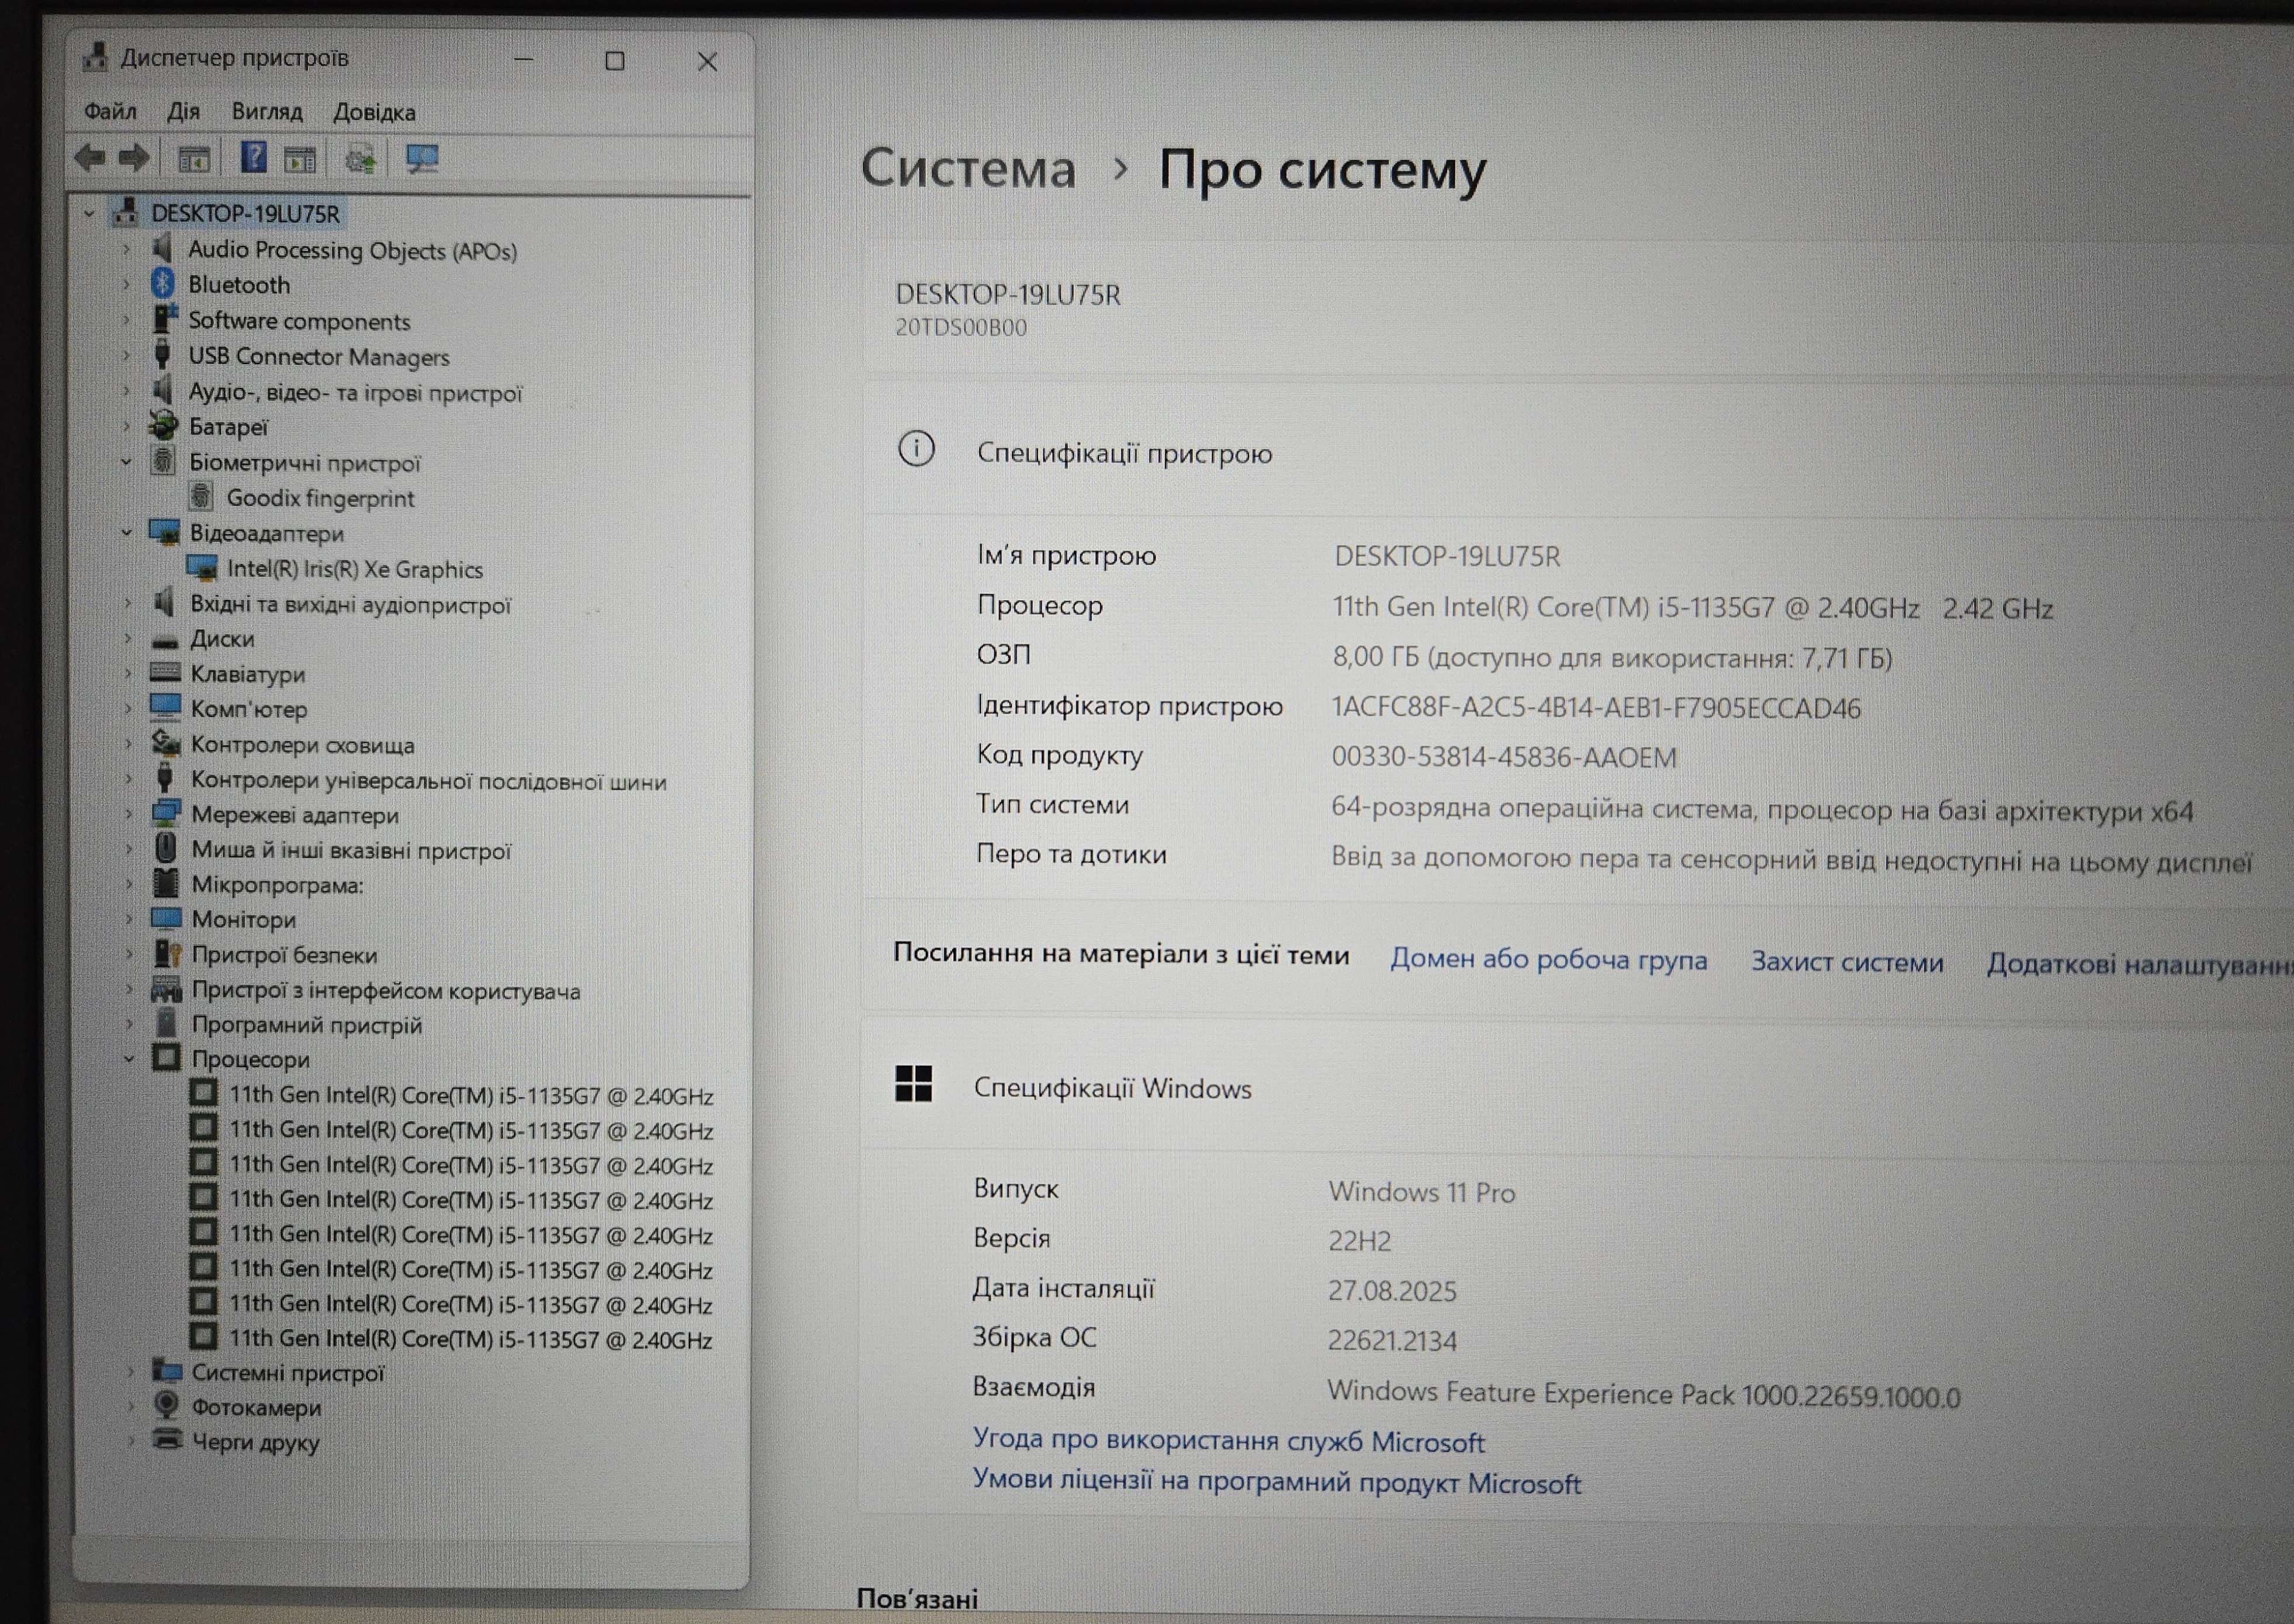Click Scan for hardware changes monitor icon
This screenshot has width=2294, height=1624.
(422, 159)
